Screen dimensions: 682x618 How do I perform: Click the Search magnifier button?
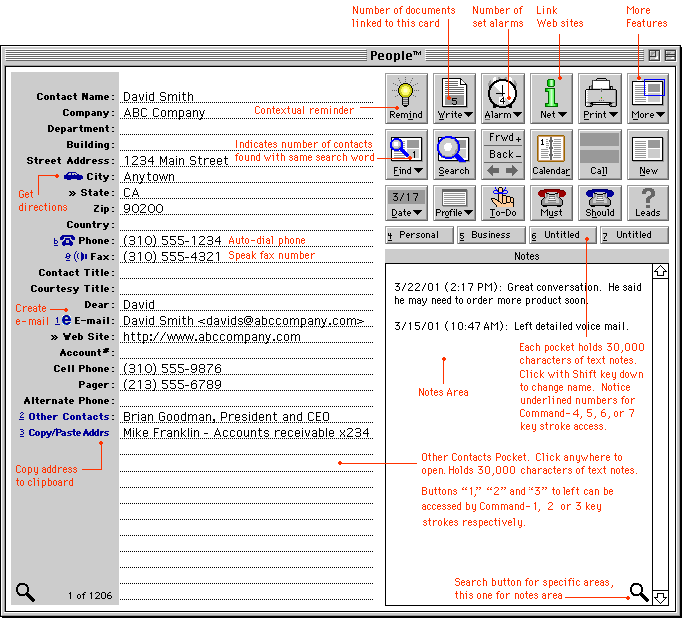[453, 154]
